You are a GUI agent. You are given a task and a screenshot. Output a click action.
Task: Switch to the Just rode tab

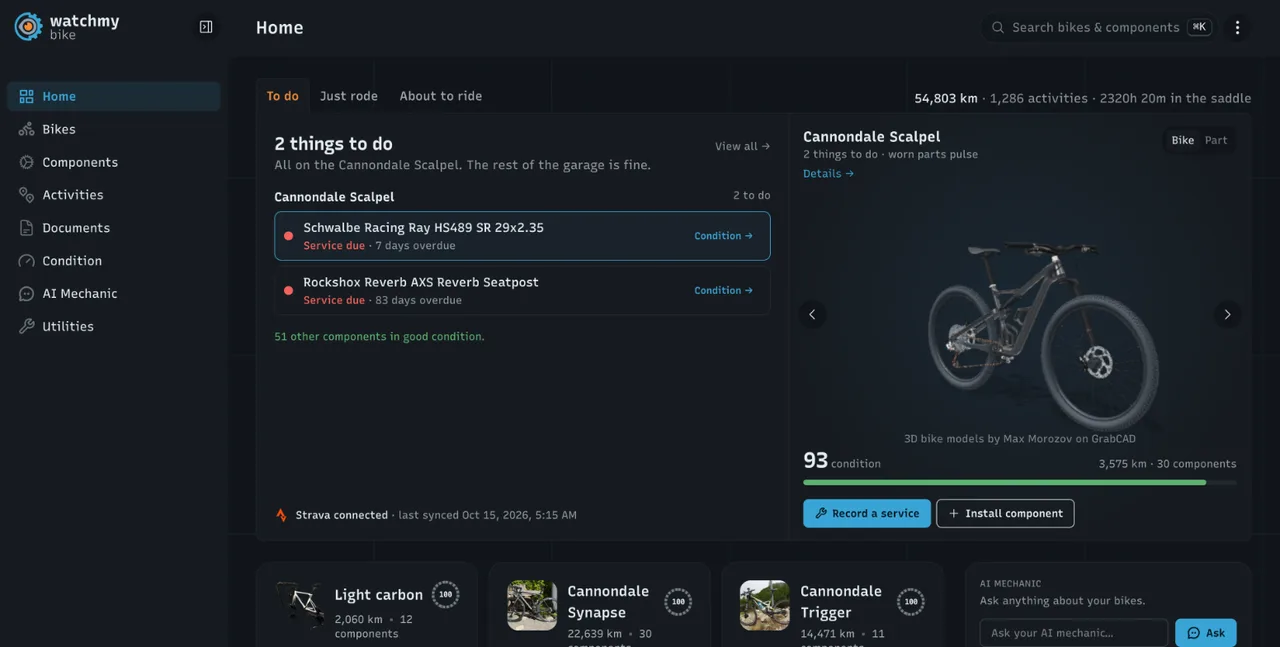(x=349, y=96)
